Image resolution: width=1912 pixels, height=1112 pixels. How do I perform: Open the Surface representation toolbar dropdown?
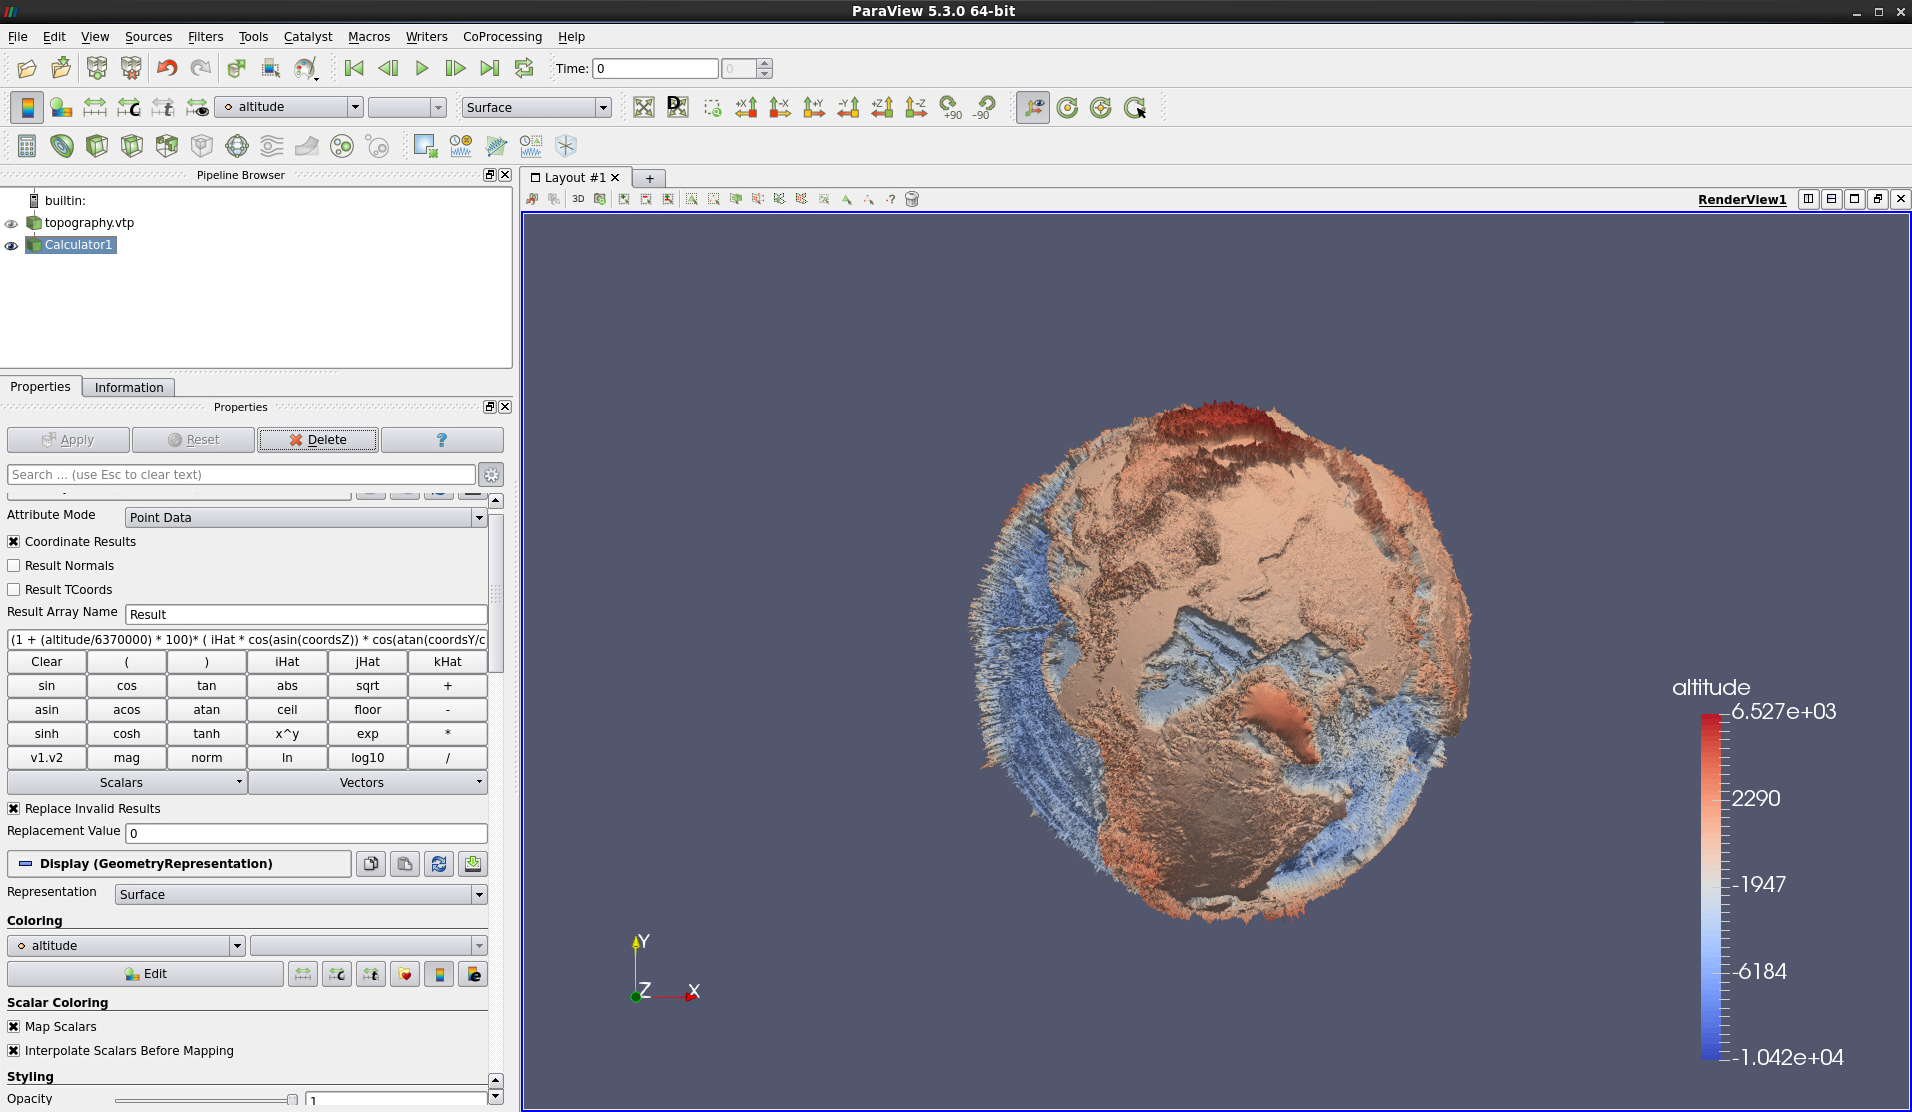[x=536, y=108]
